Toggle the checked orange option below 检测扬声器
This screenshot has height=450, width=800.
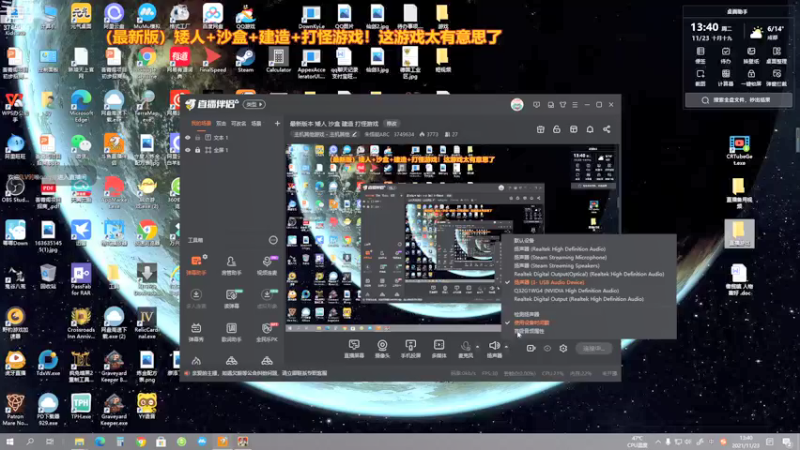coord(532,322)
